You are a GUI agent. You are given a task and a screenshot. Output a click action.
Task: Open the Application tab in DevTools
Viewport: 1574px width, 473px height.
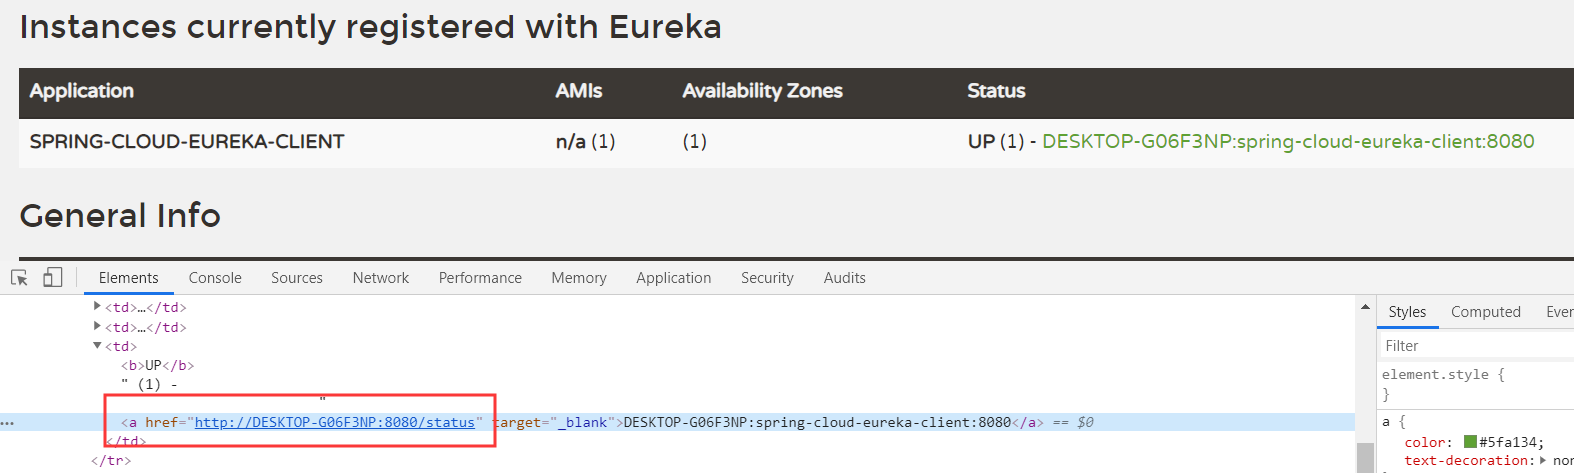(674, 278)
